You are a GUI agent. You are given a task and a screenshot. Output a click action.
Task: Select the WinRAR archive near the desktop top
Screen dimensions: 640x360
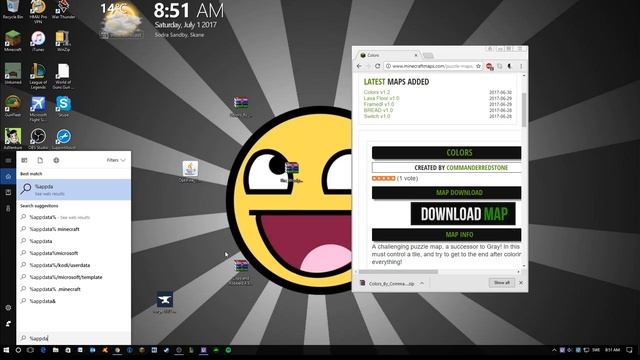tap(241, 107)
